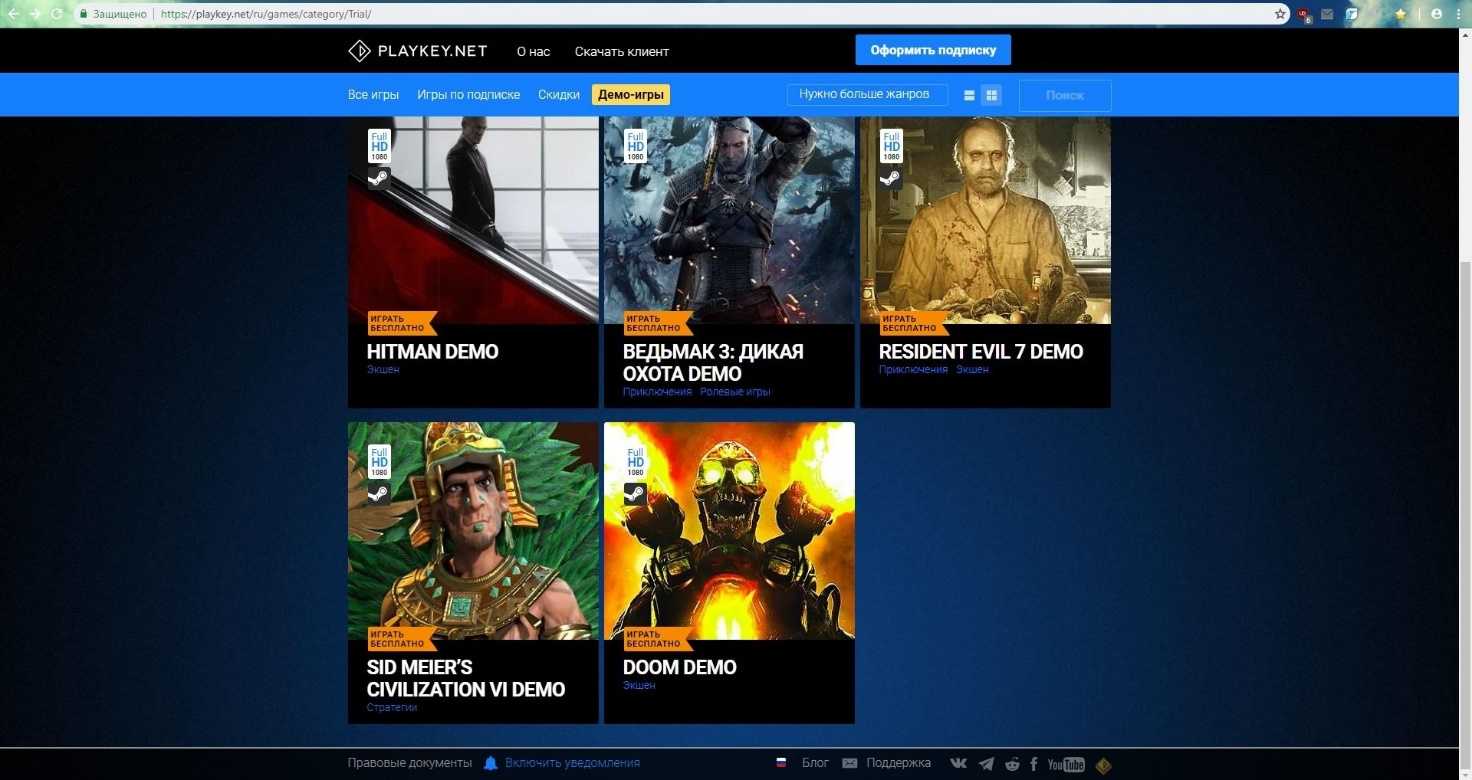Viewport: 1472px width, 780px height.
Task: Open the 'Скачать клиент' link
Action: pos(621,51)
